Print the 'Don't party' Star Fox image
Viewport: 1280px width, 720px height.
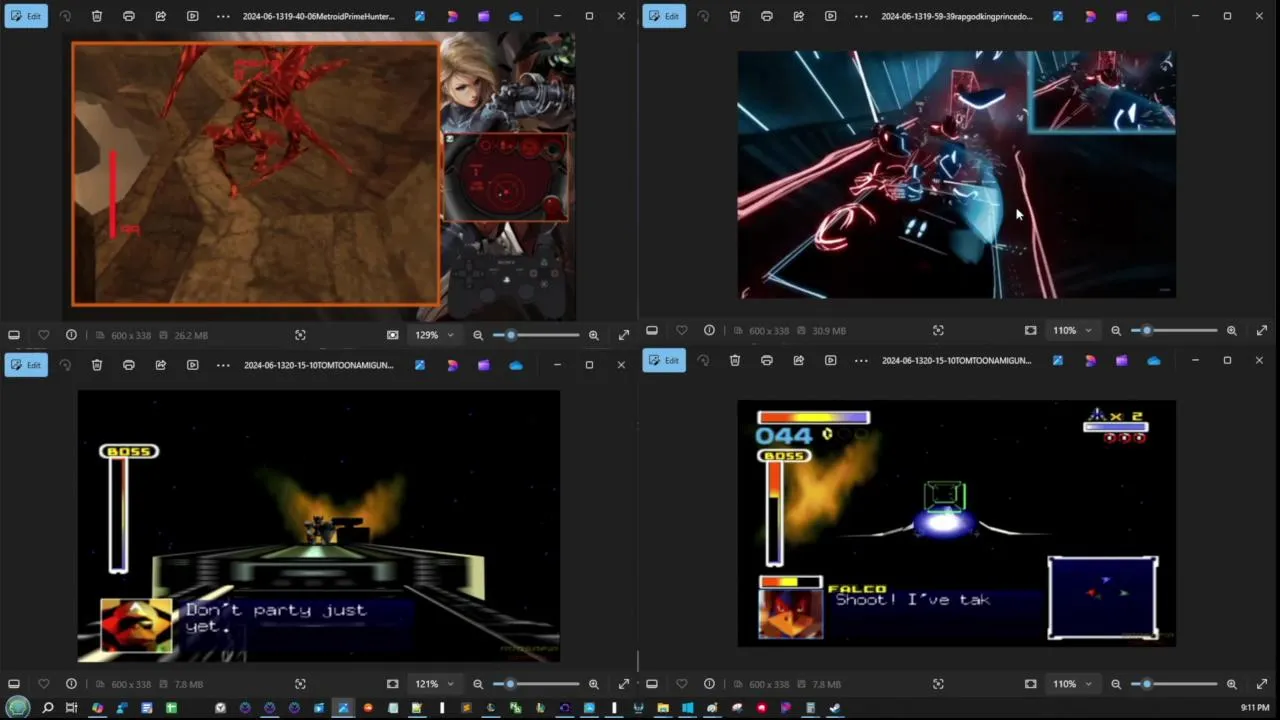point(129,365)
